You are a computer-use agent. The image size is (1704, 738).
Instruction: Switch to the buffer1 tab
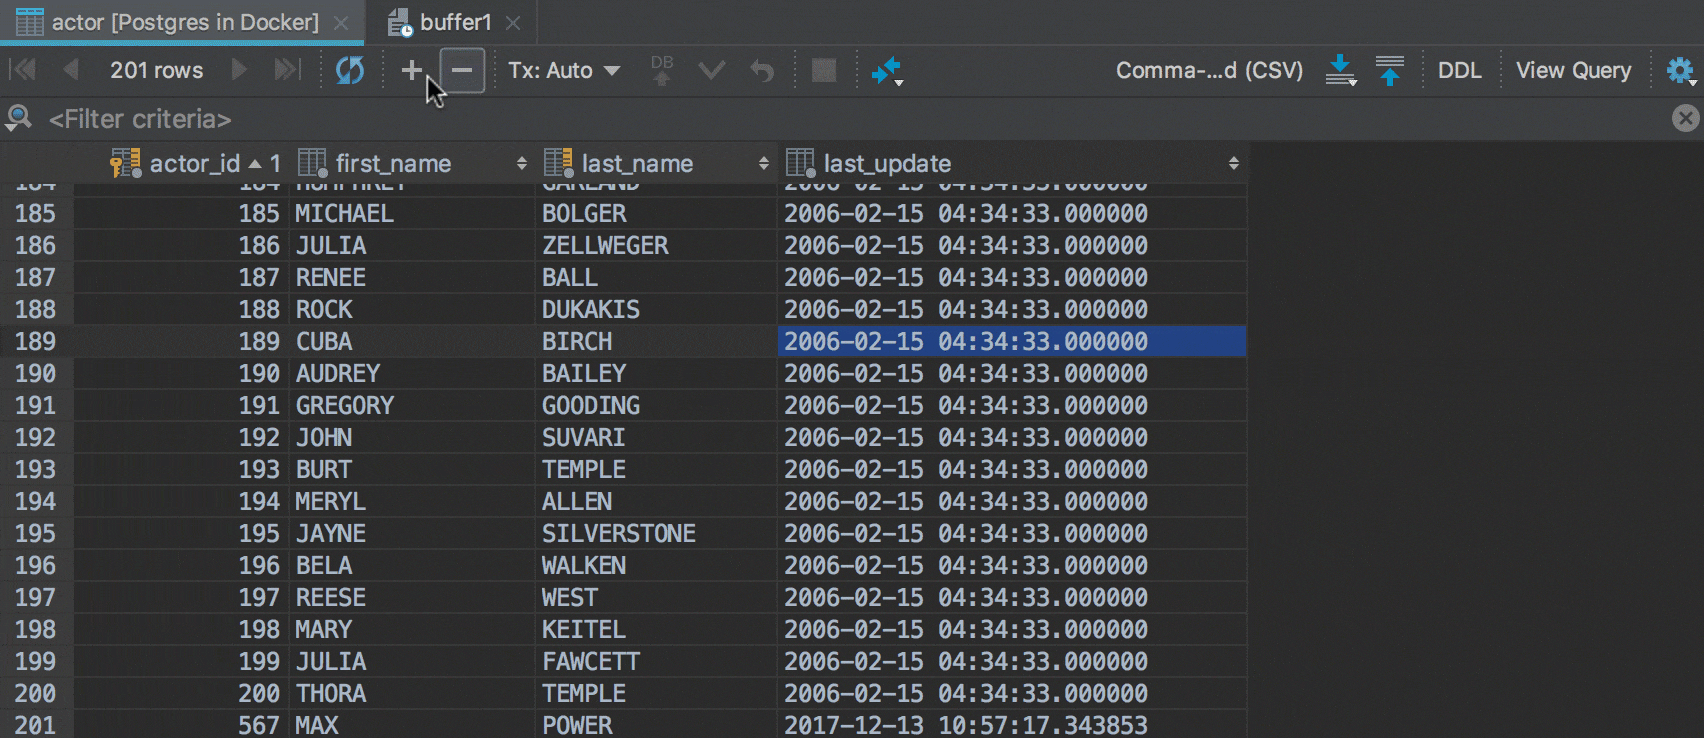(455, 22)
